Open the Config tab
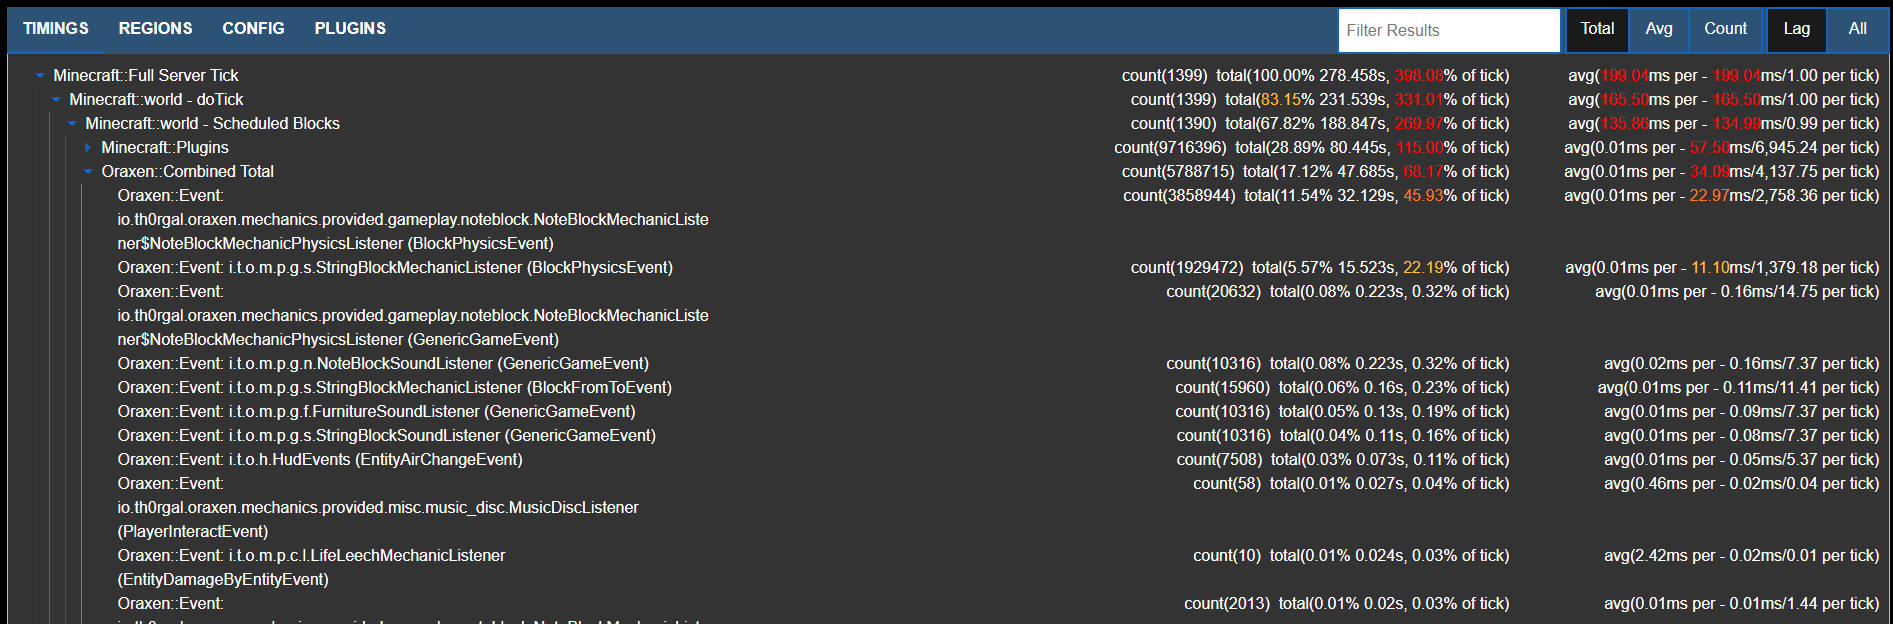This screenshot has width=1893, height=624. point(253,29)
